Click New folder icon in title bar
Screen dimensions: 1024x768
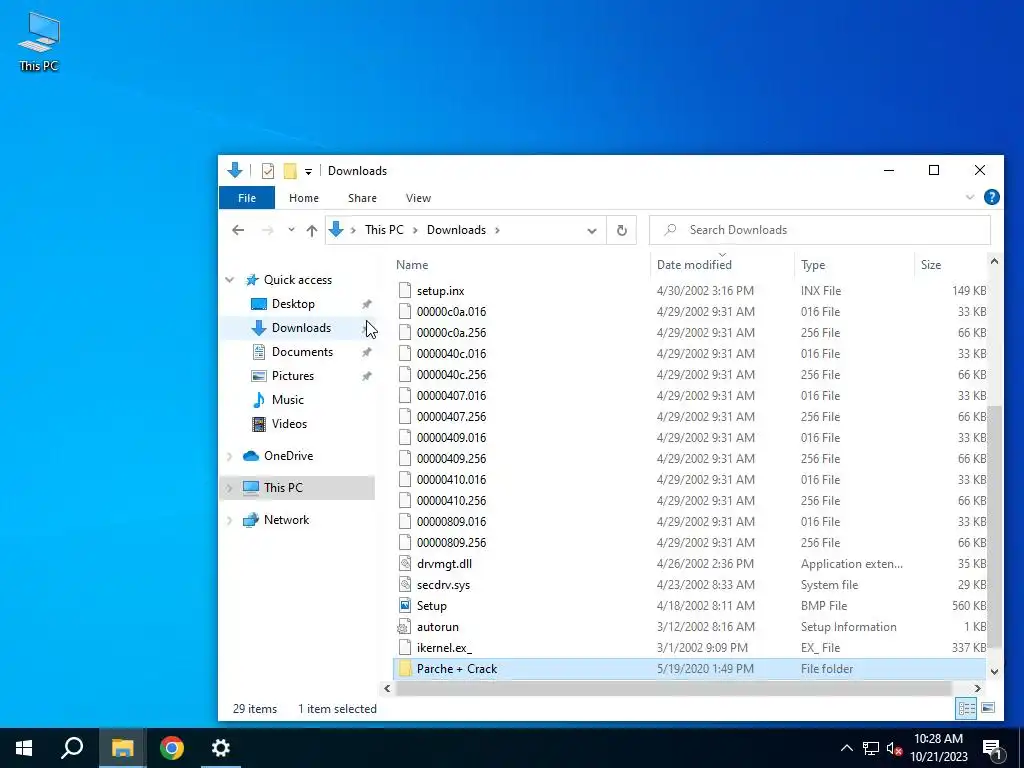click(290, 171)
